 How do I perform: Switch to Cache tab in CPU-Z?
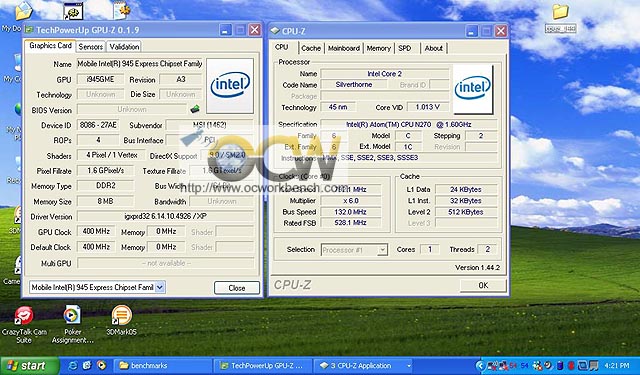311,48
